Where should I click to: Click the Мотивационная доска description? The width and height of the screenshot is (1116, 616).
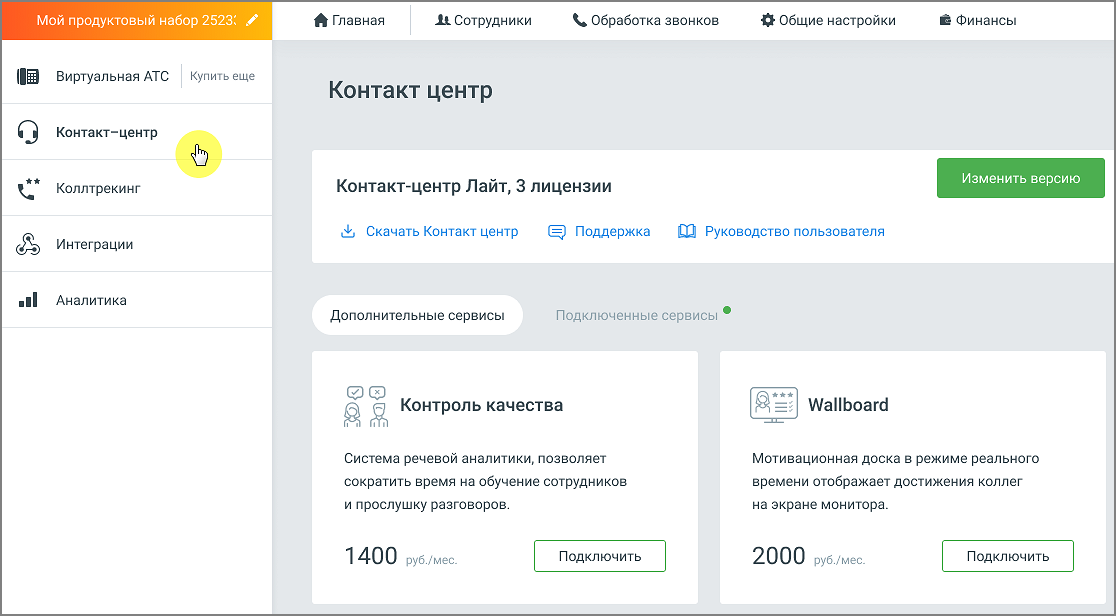click(x=895, y=481)
